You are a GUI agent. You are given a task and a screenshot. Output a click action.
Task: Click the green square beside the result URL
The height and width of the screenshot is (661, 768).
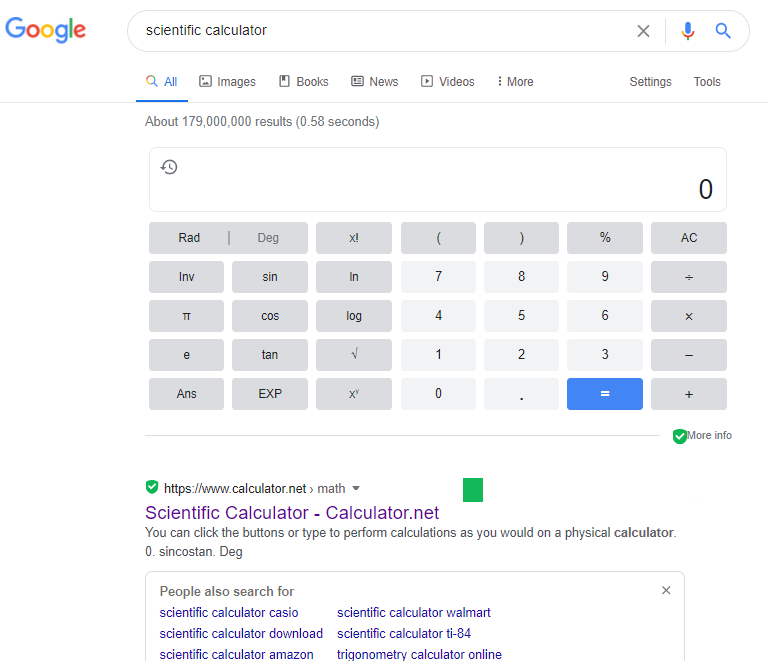473,490
